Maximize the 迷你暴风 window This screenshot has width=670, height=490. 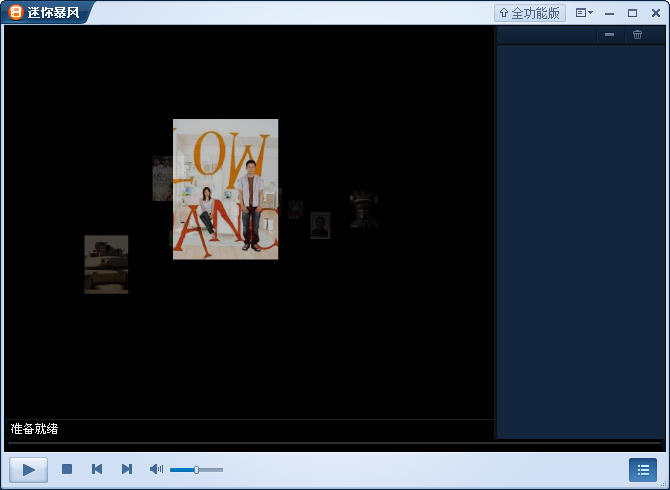632,13
